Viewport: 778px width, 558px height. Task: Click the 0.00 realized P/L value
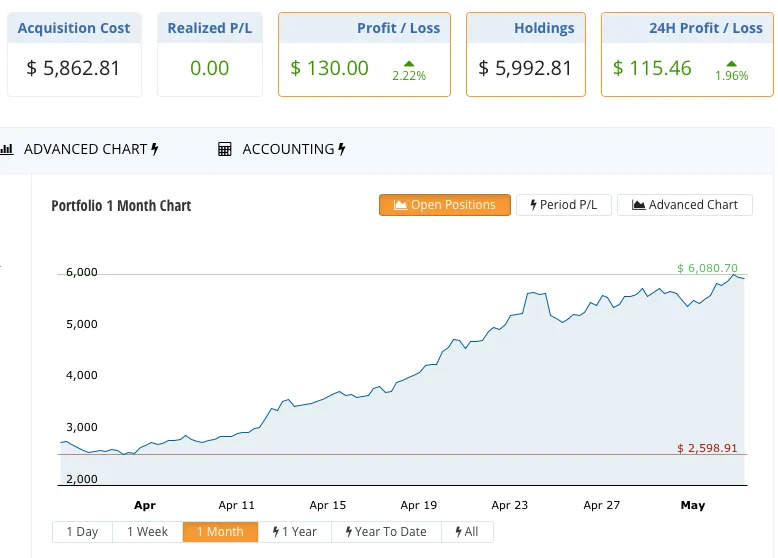(x=209, y=68)
